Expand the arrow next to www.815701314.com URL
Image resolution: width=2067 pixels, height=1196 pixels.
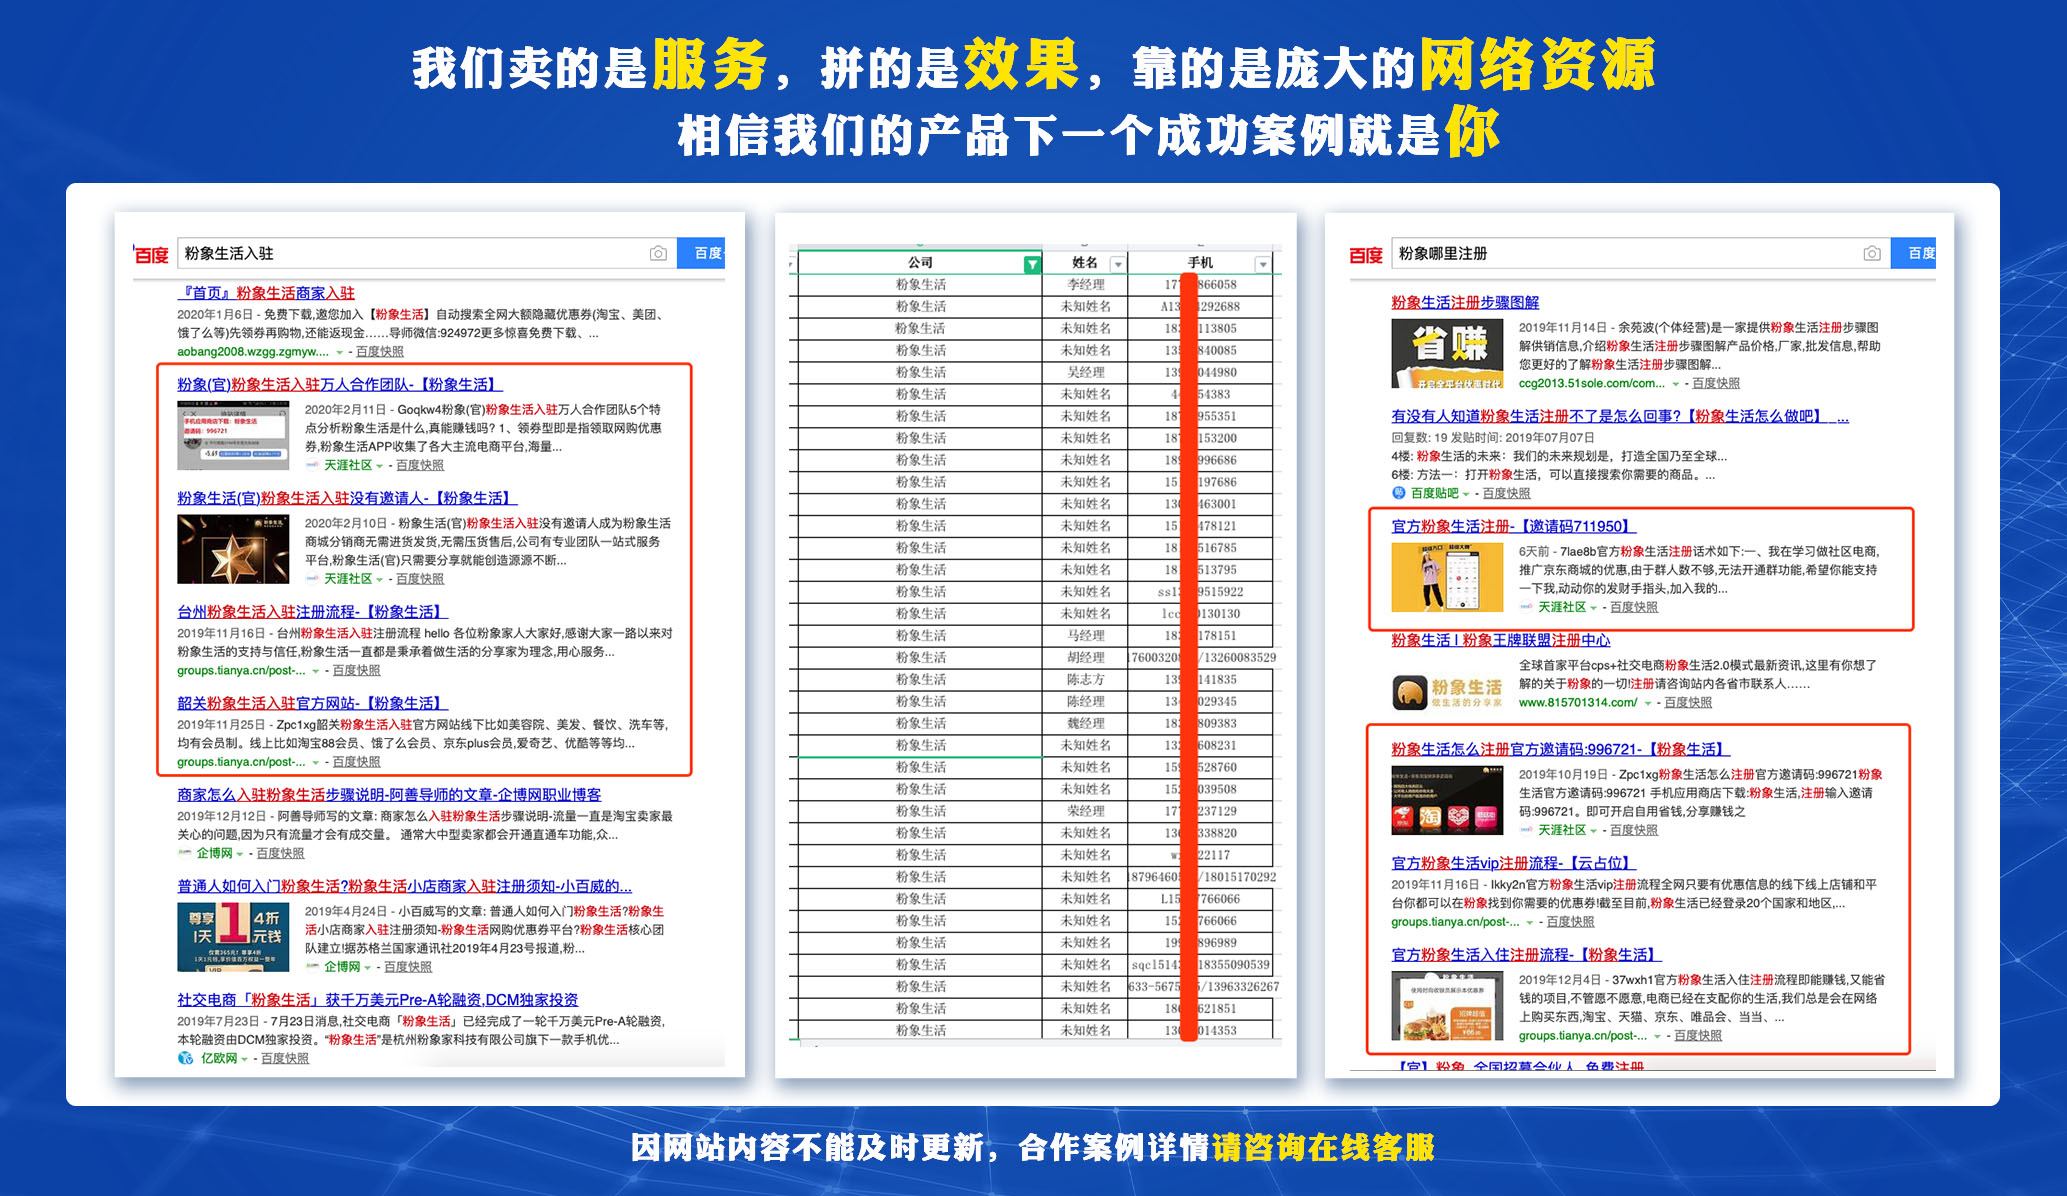pos(1647,703)
